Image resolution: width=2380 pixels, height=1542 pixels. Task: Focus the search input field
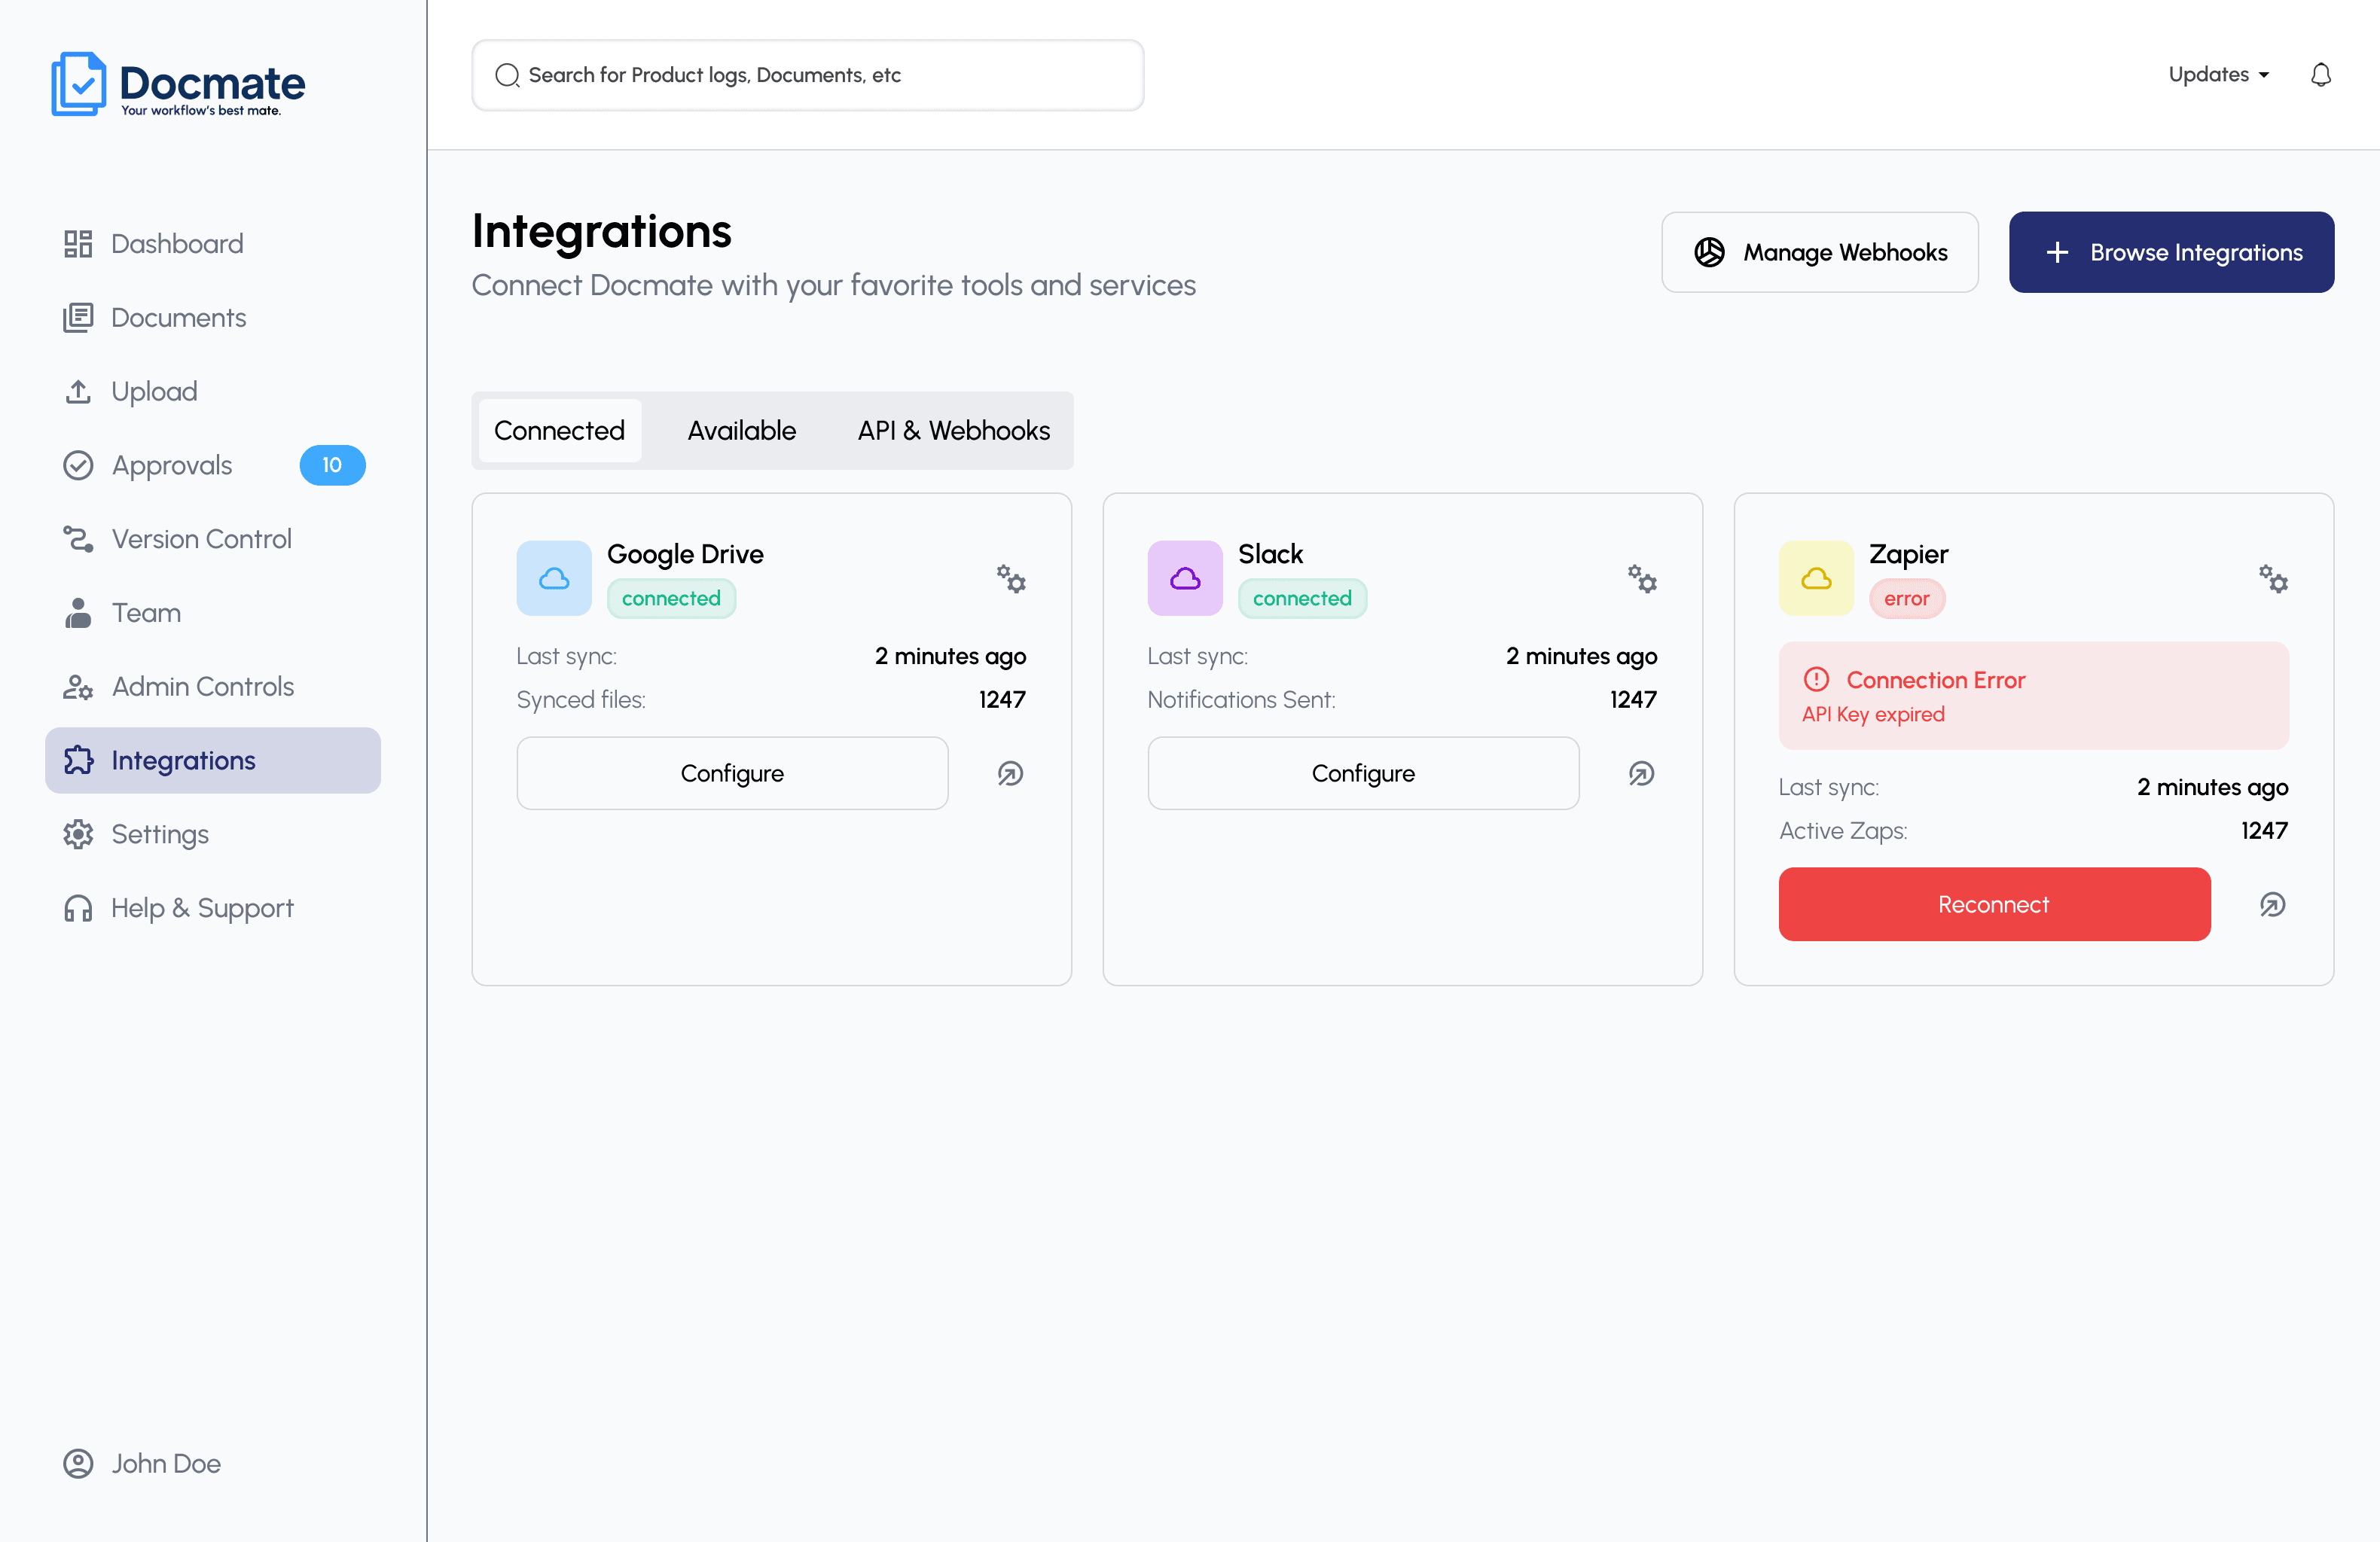pyautogui.click(x=807, y=75)
